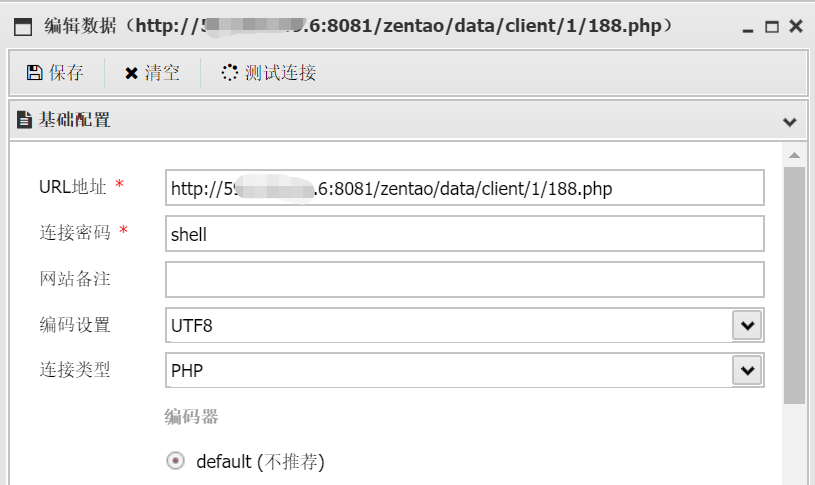Viewport: 815px width, 485px height.
Task: Maximize the edit data dialog
Action: 772,27
